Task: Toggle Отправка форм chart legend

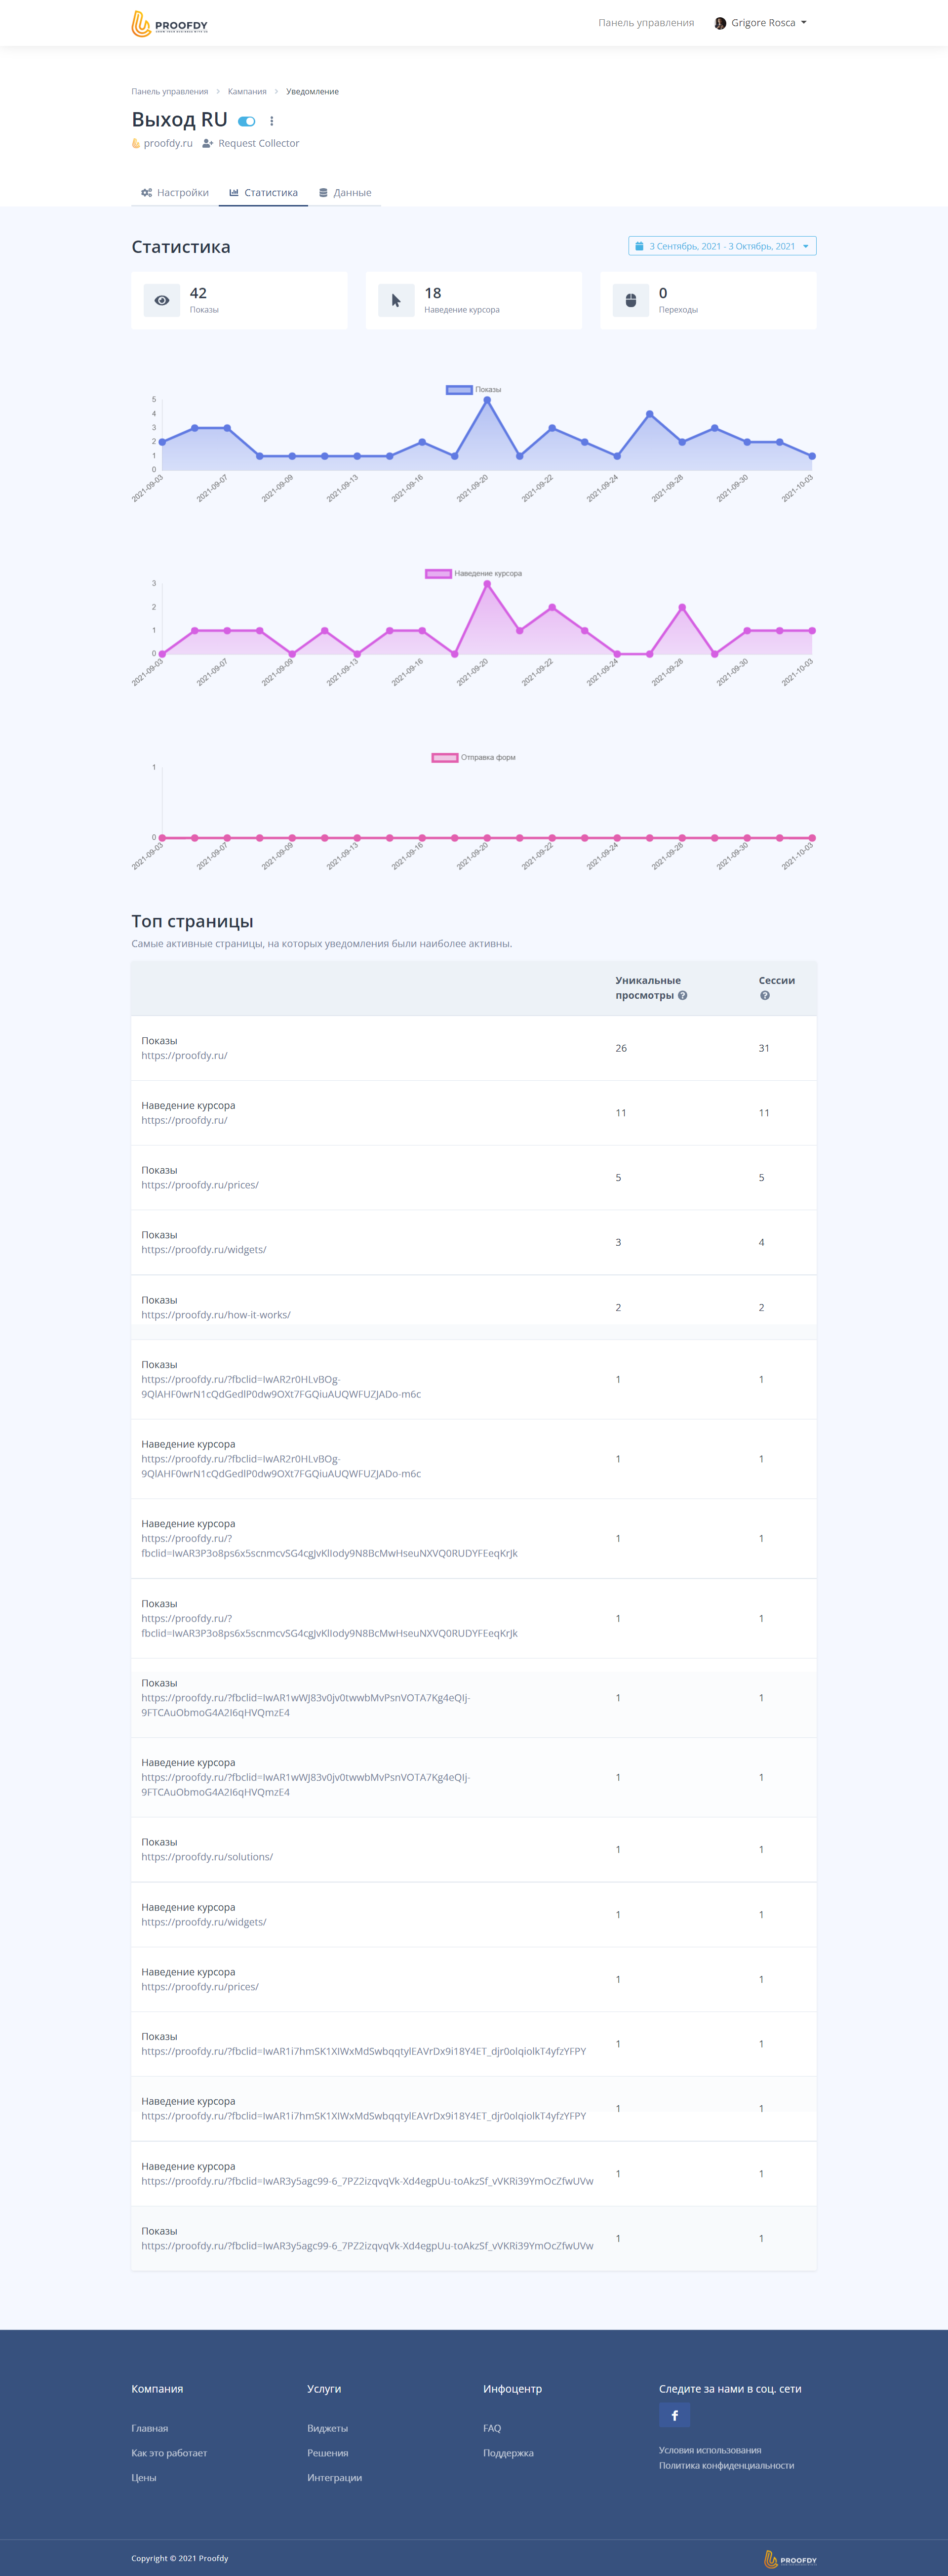Action: tap(474, 758)
